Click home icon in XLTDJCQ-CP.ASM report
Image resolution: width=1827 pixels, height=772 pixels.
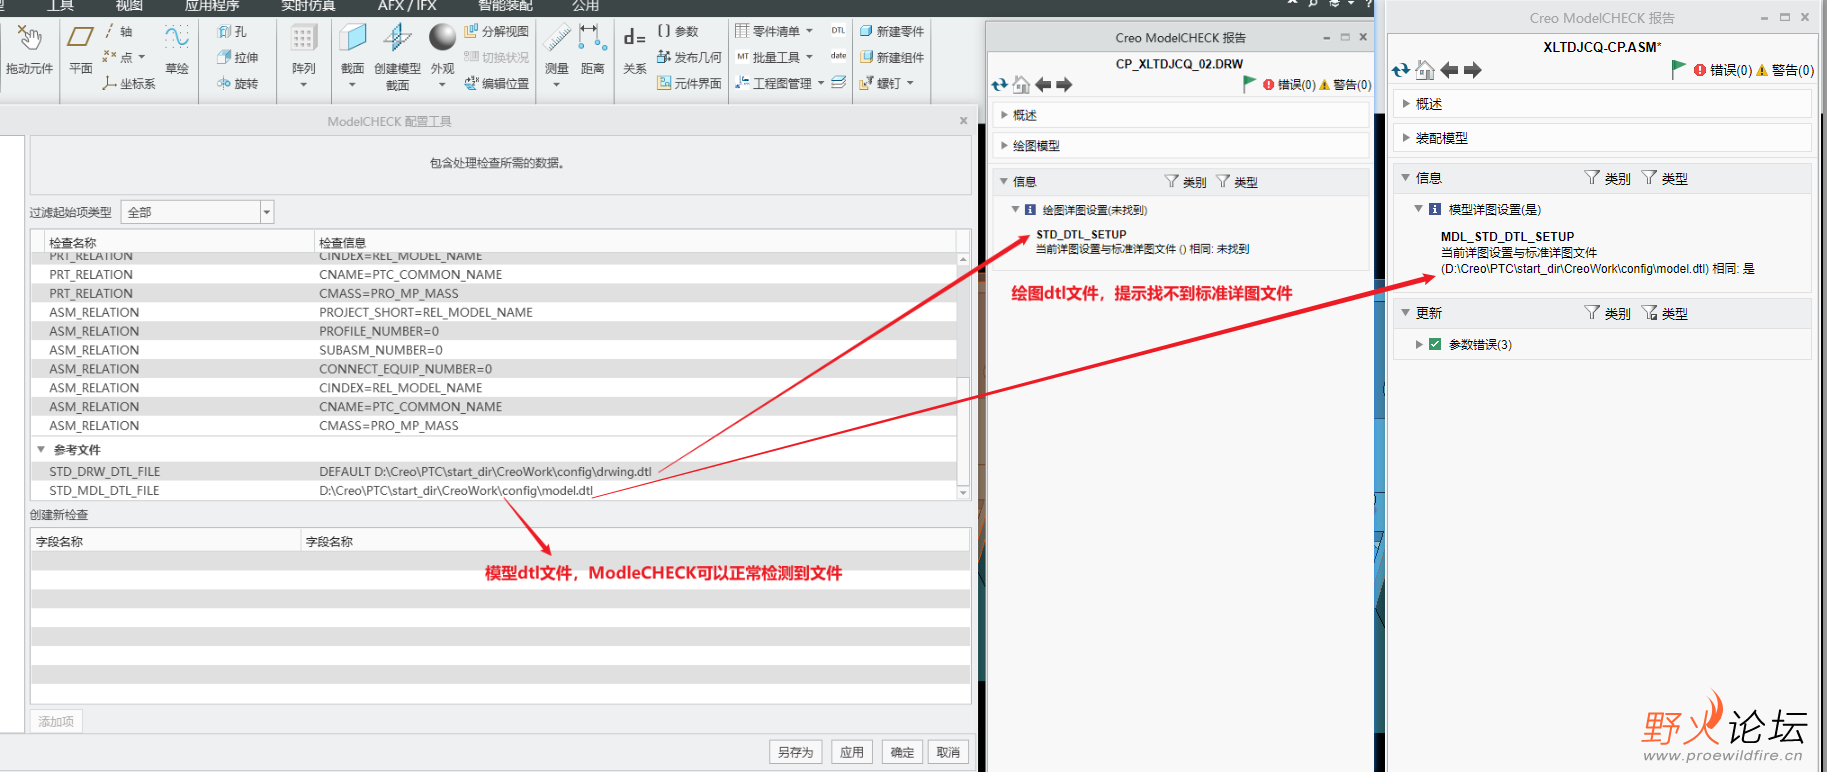[1425, 70]
